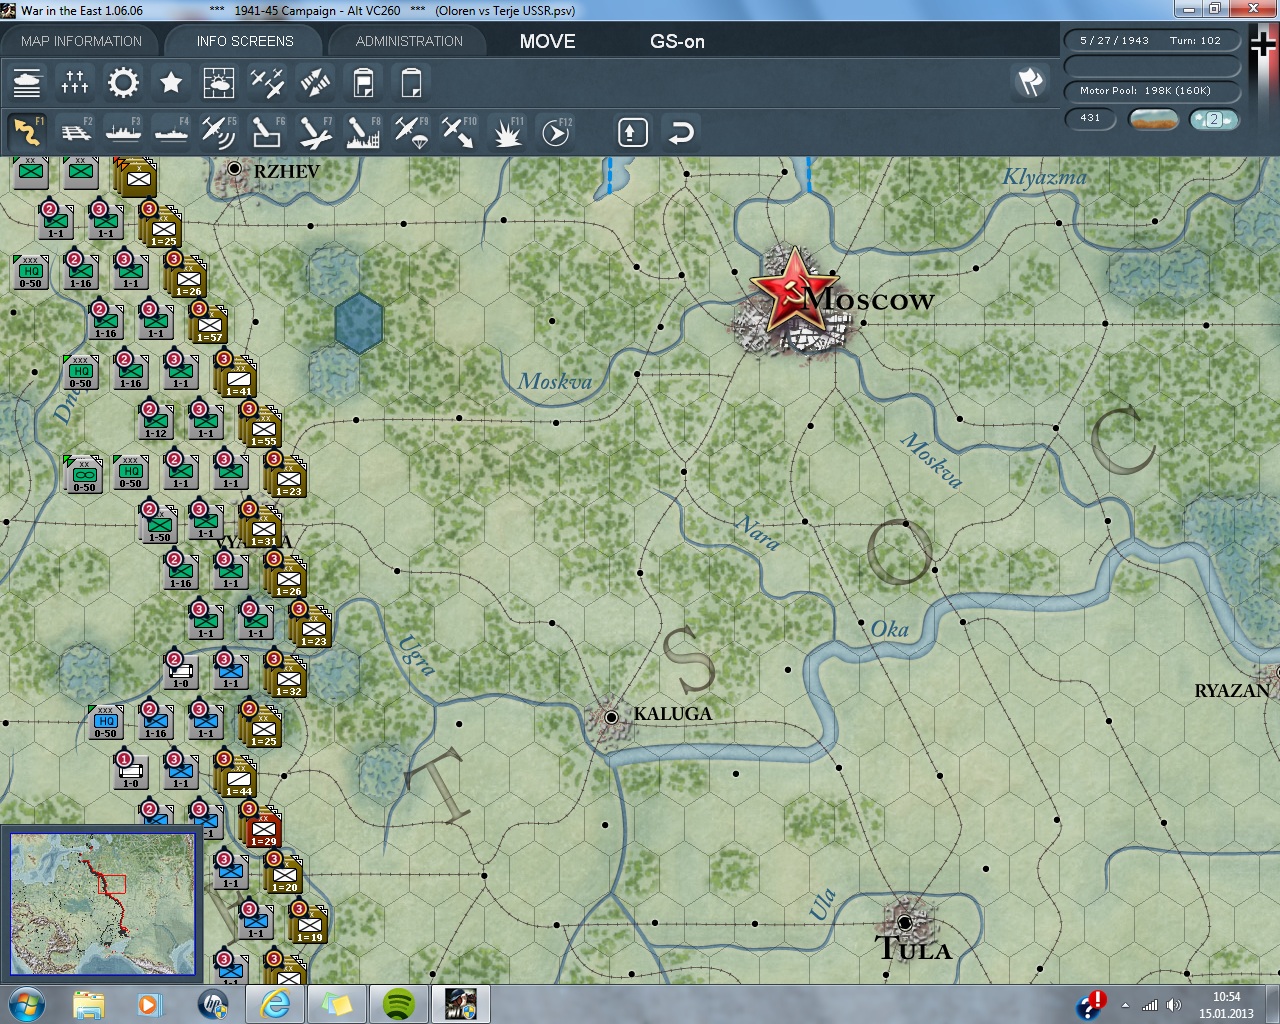Open Windows Explorer from the taskbar
The width and height of the screenshot is (1280, 1024).
(x=89, y=1004)
